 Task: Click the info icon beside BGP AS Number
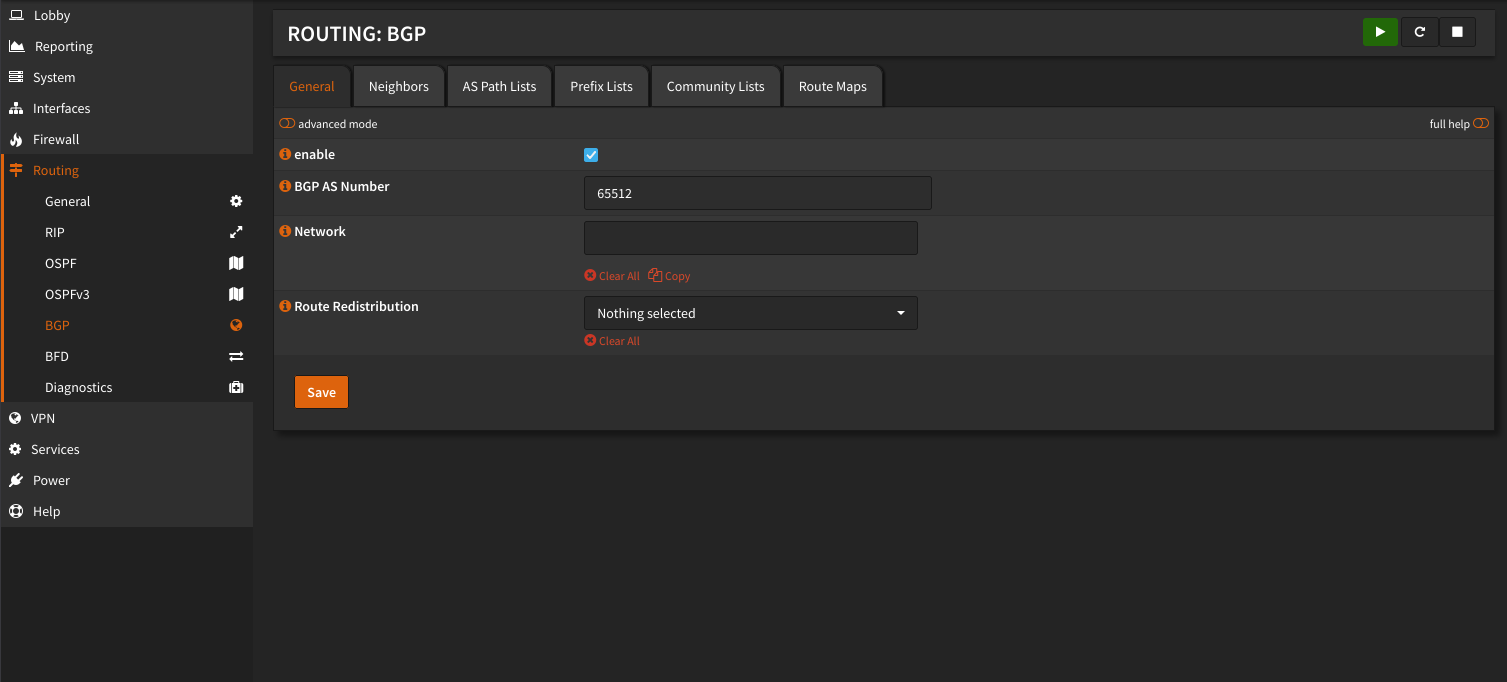pos(285,186)
